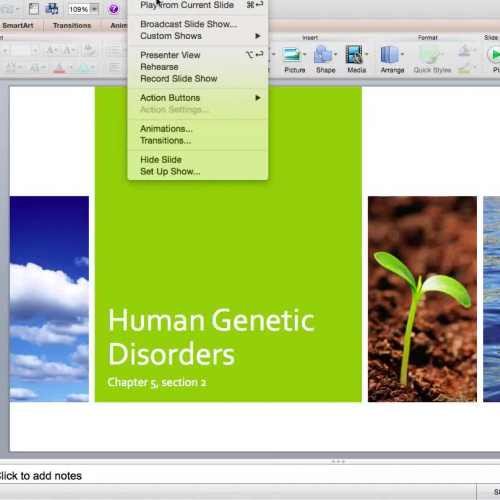Select the water ripple picture

click(x=492, y=299)
